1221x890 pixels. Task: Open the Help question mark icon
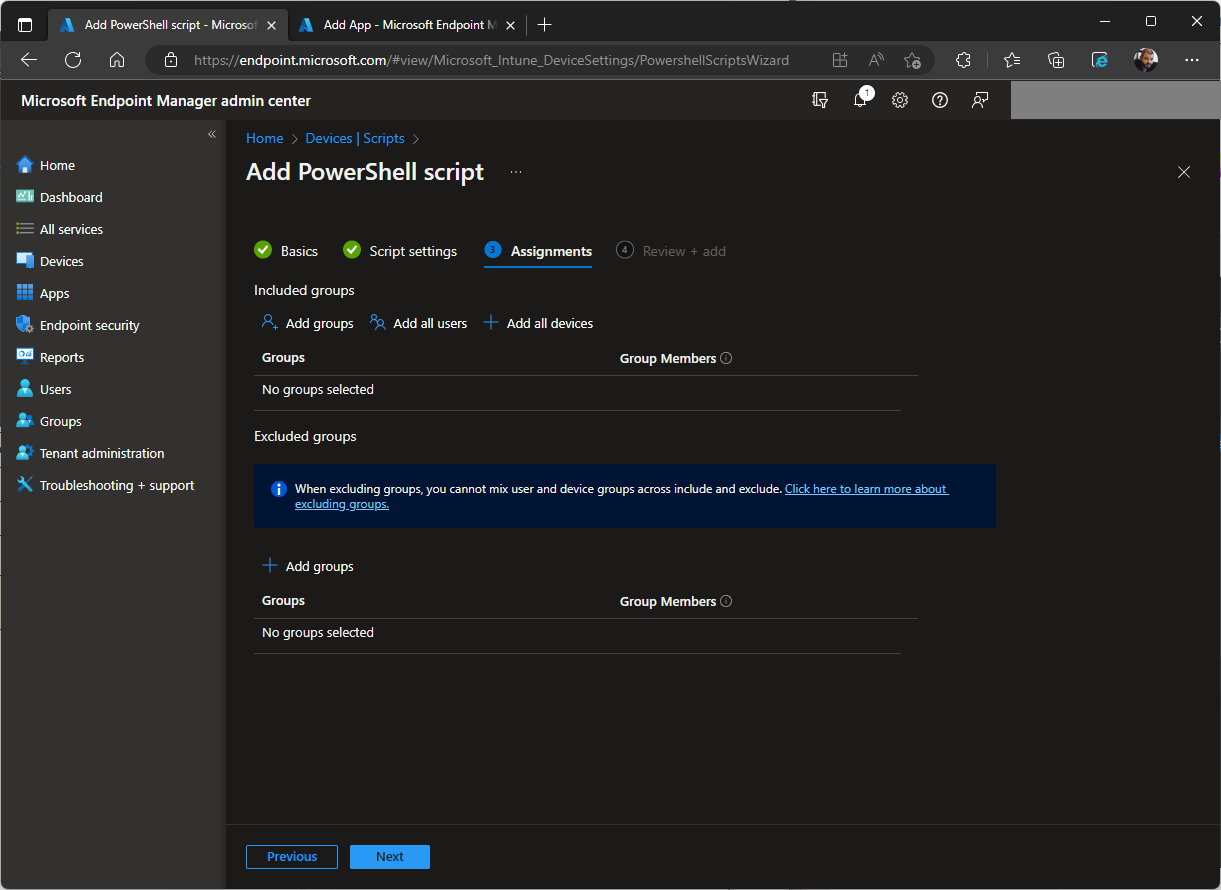[940, 100]
